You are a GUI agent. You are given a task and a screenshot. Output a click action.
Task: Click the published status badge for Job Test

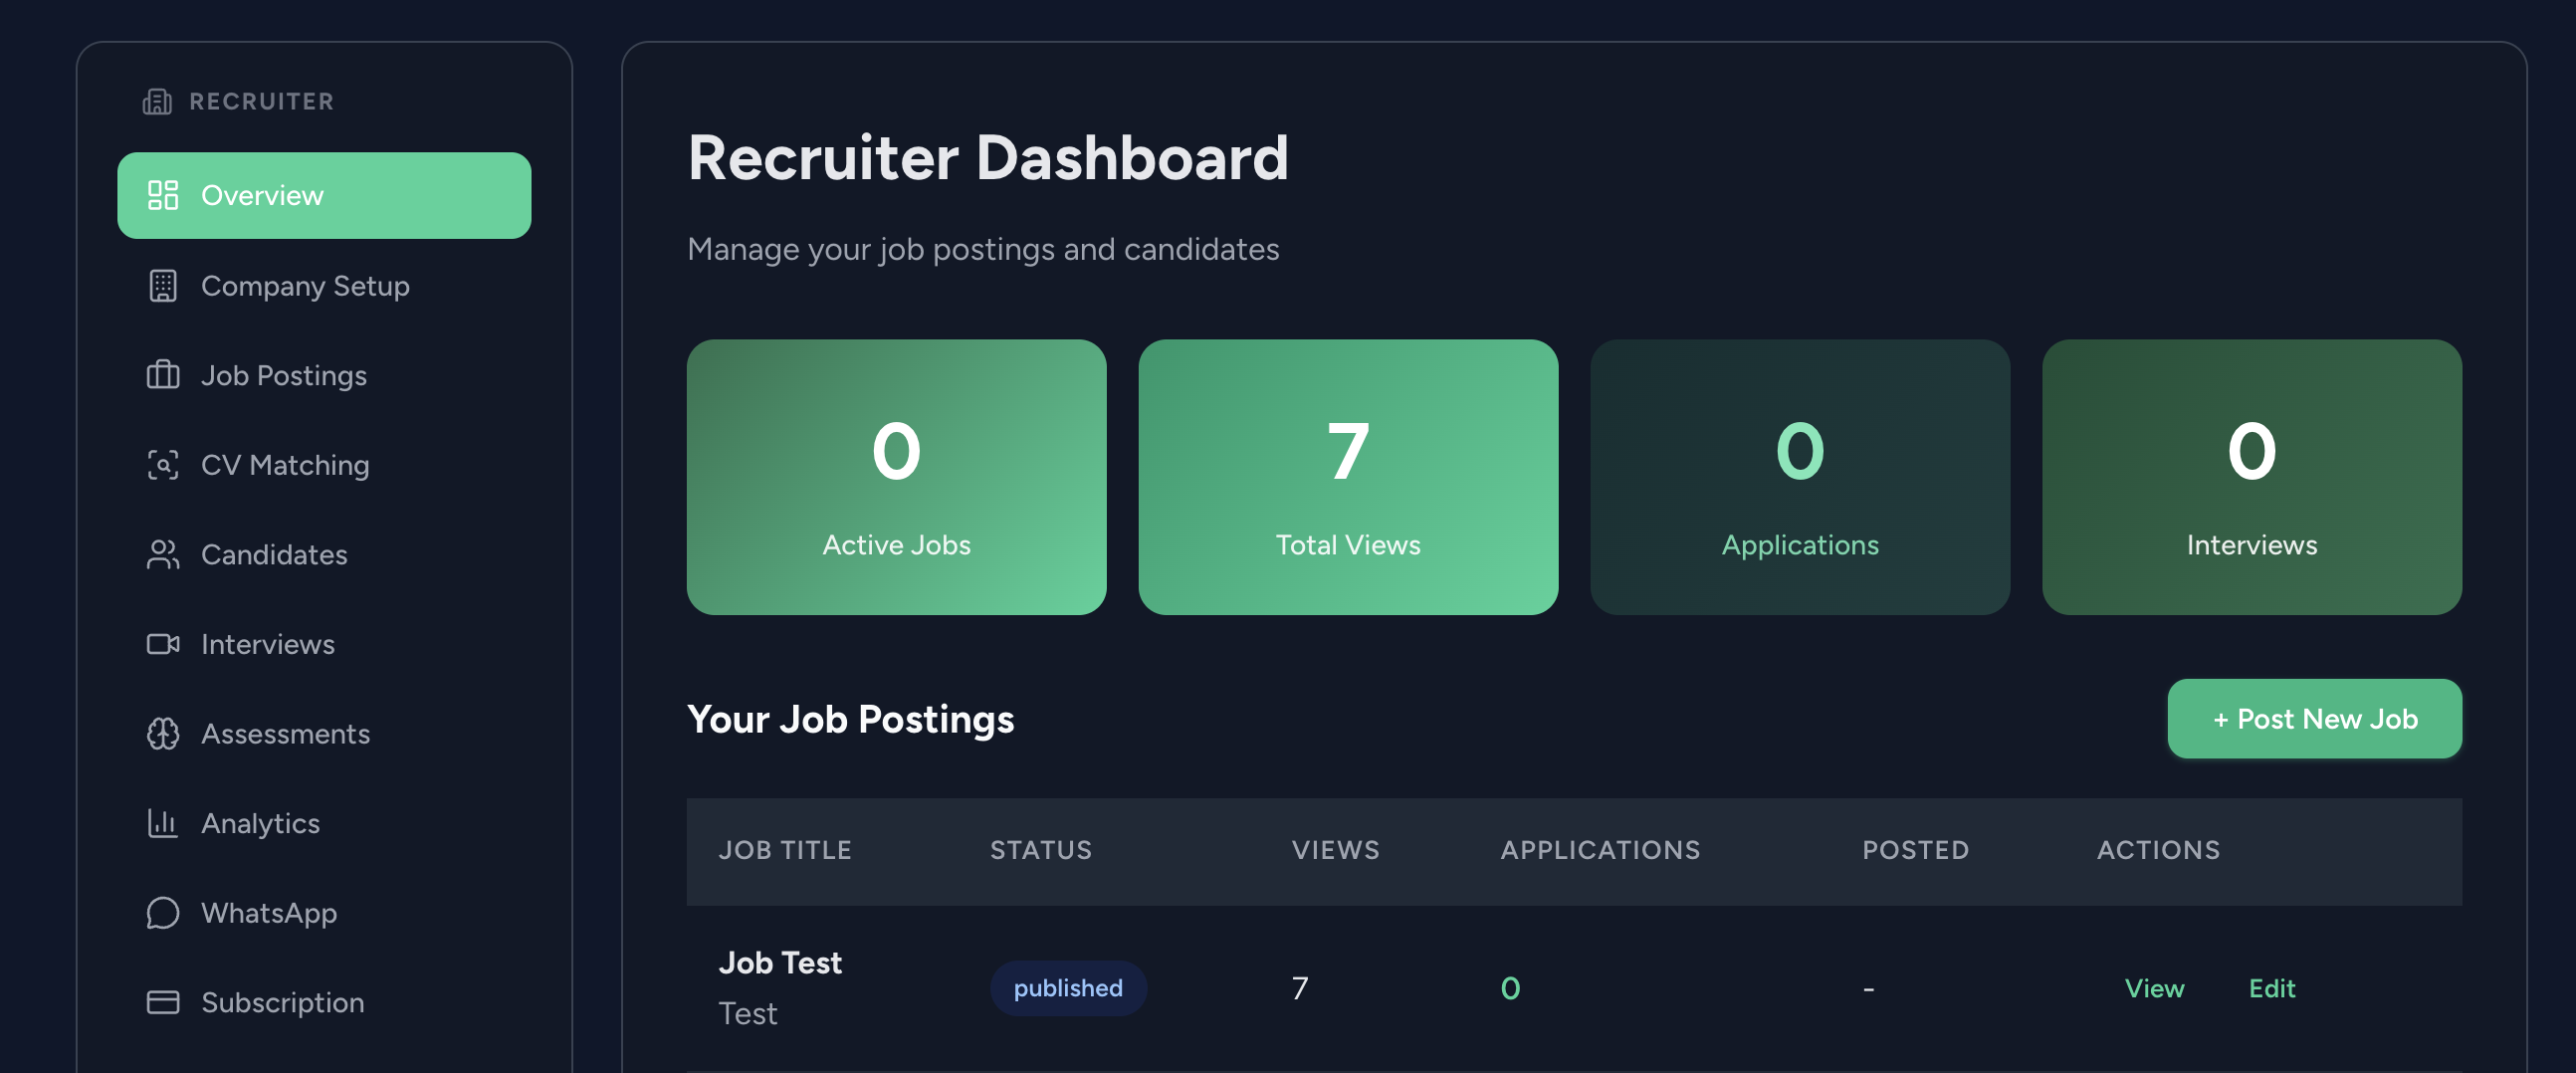click(1067, 987)
